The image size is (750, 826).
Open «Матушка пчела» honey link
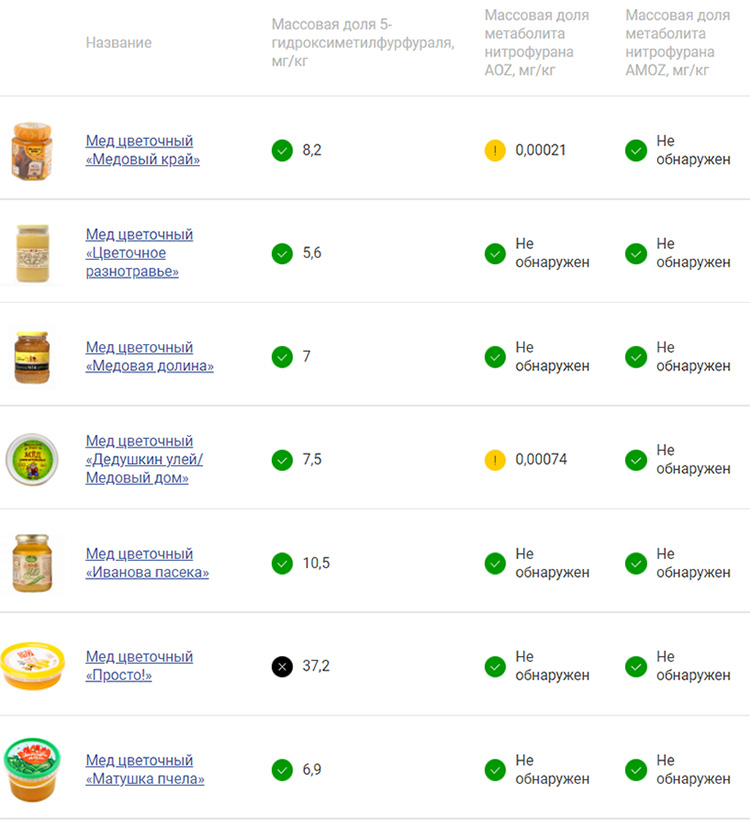coord(145,770)
